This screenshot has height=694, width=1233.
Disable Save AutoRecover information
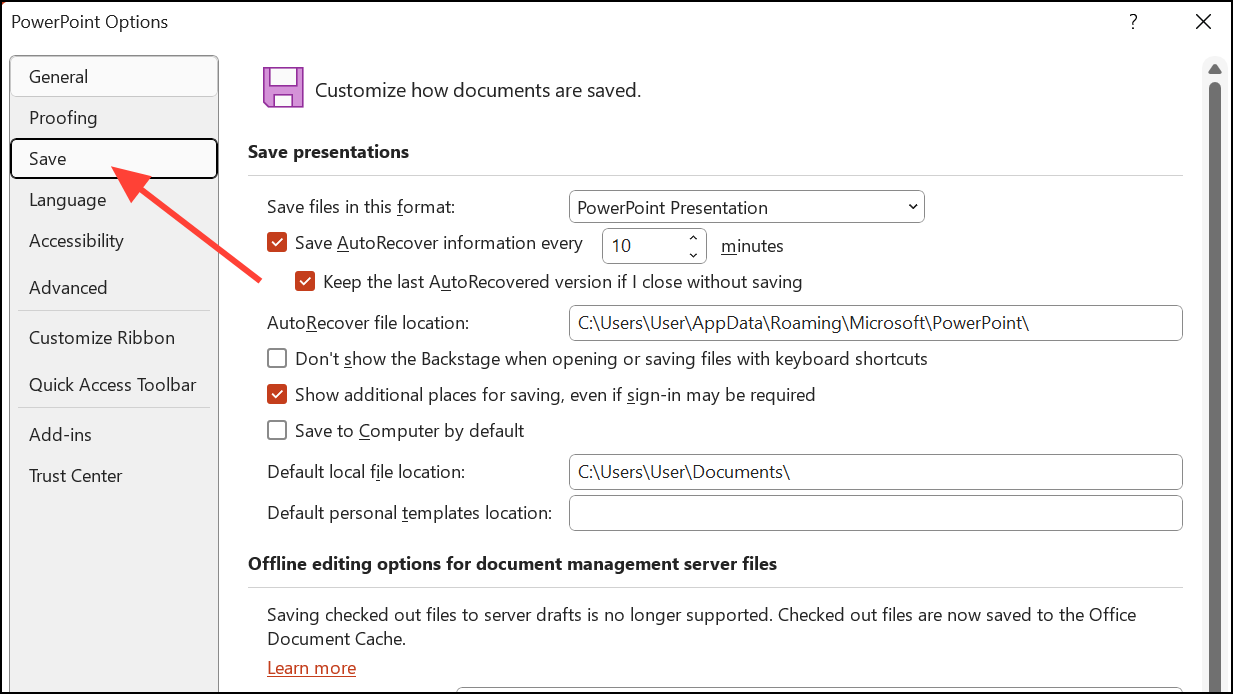click(277, 242)
